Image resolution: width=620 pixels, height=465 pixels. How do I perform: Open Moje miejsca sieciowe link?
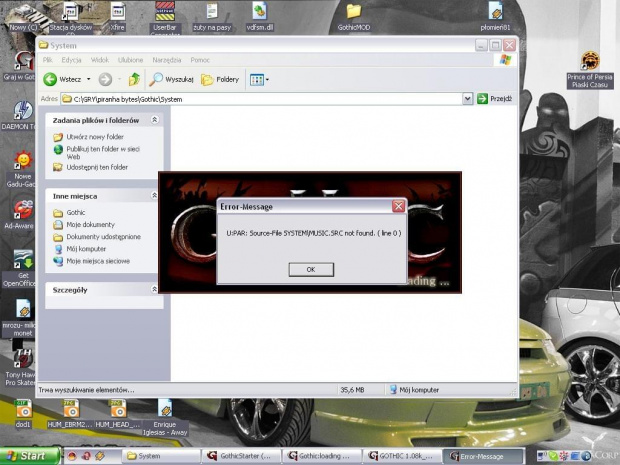tap(98, 261)
